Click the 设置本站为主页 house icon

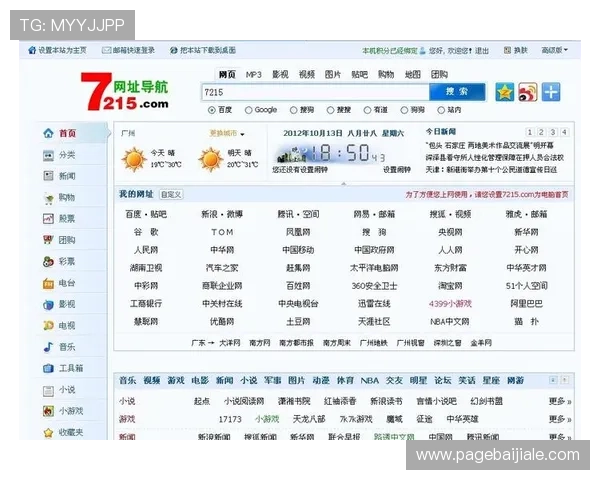tap(32, 50)
